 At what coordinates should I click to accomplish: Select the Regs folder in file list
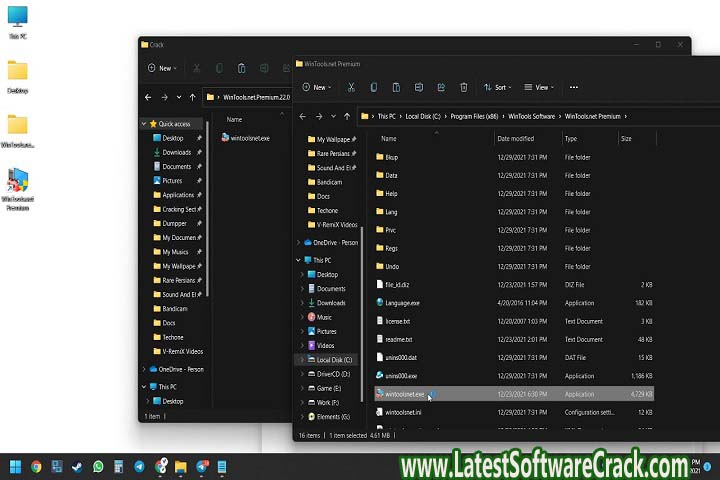click(514, 248)
